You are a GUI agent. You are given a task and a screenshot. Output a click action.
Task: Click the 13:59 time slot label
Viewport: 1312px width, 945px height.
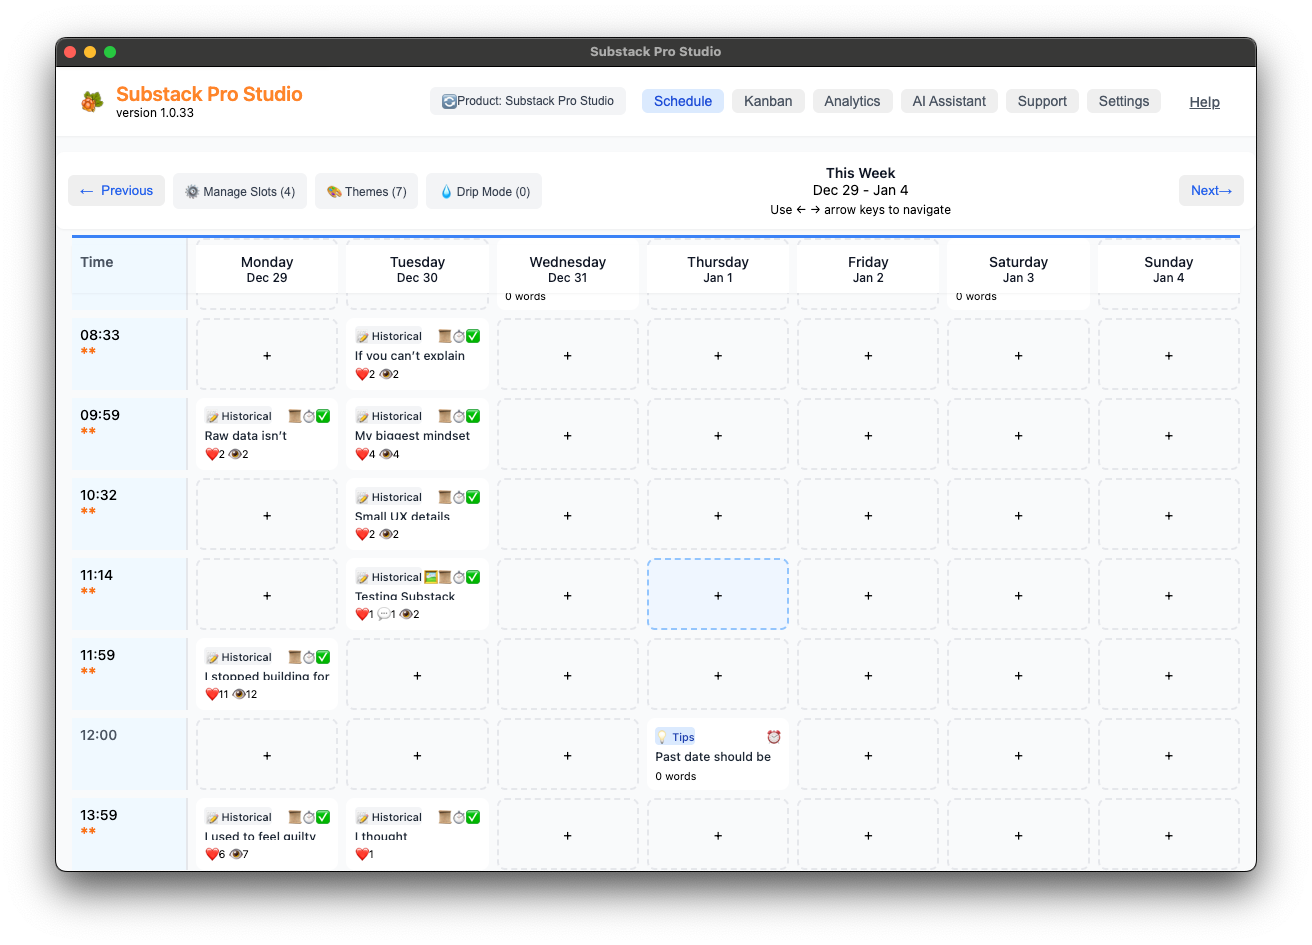[99, 815]
